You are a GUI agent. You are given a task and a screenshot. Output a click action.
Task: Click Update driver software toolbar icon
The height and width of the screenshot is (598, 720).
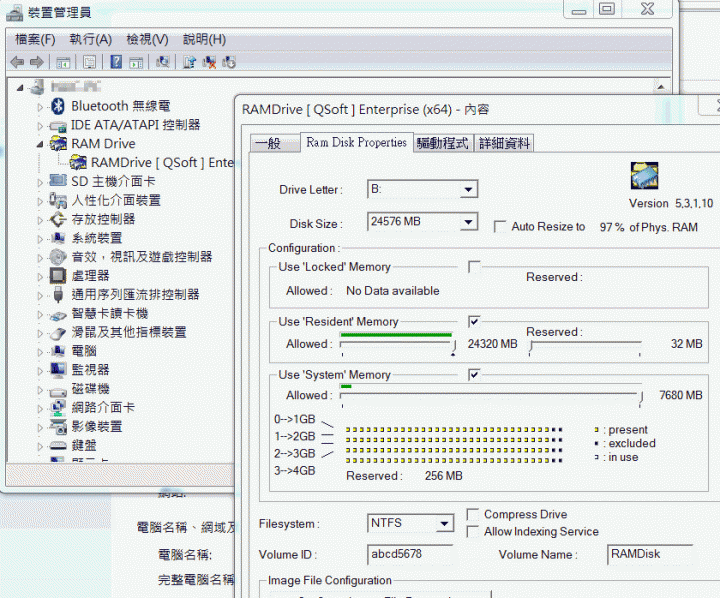tap(189, 62)
